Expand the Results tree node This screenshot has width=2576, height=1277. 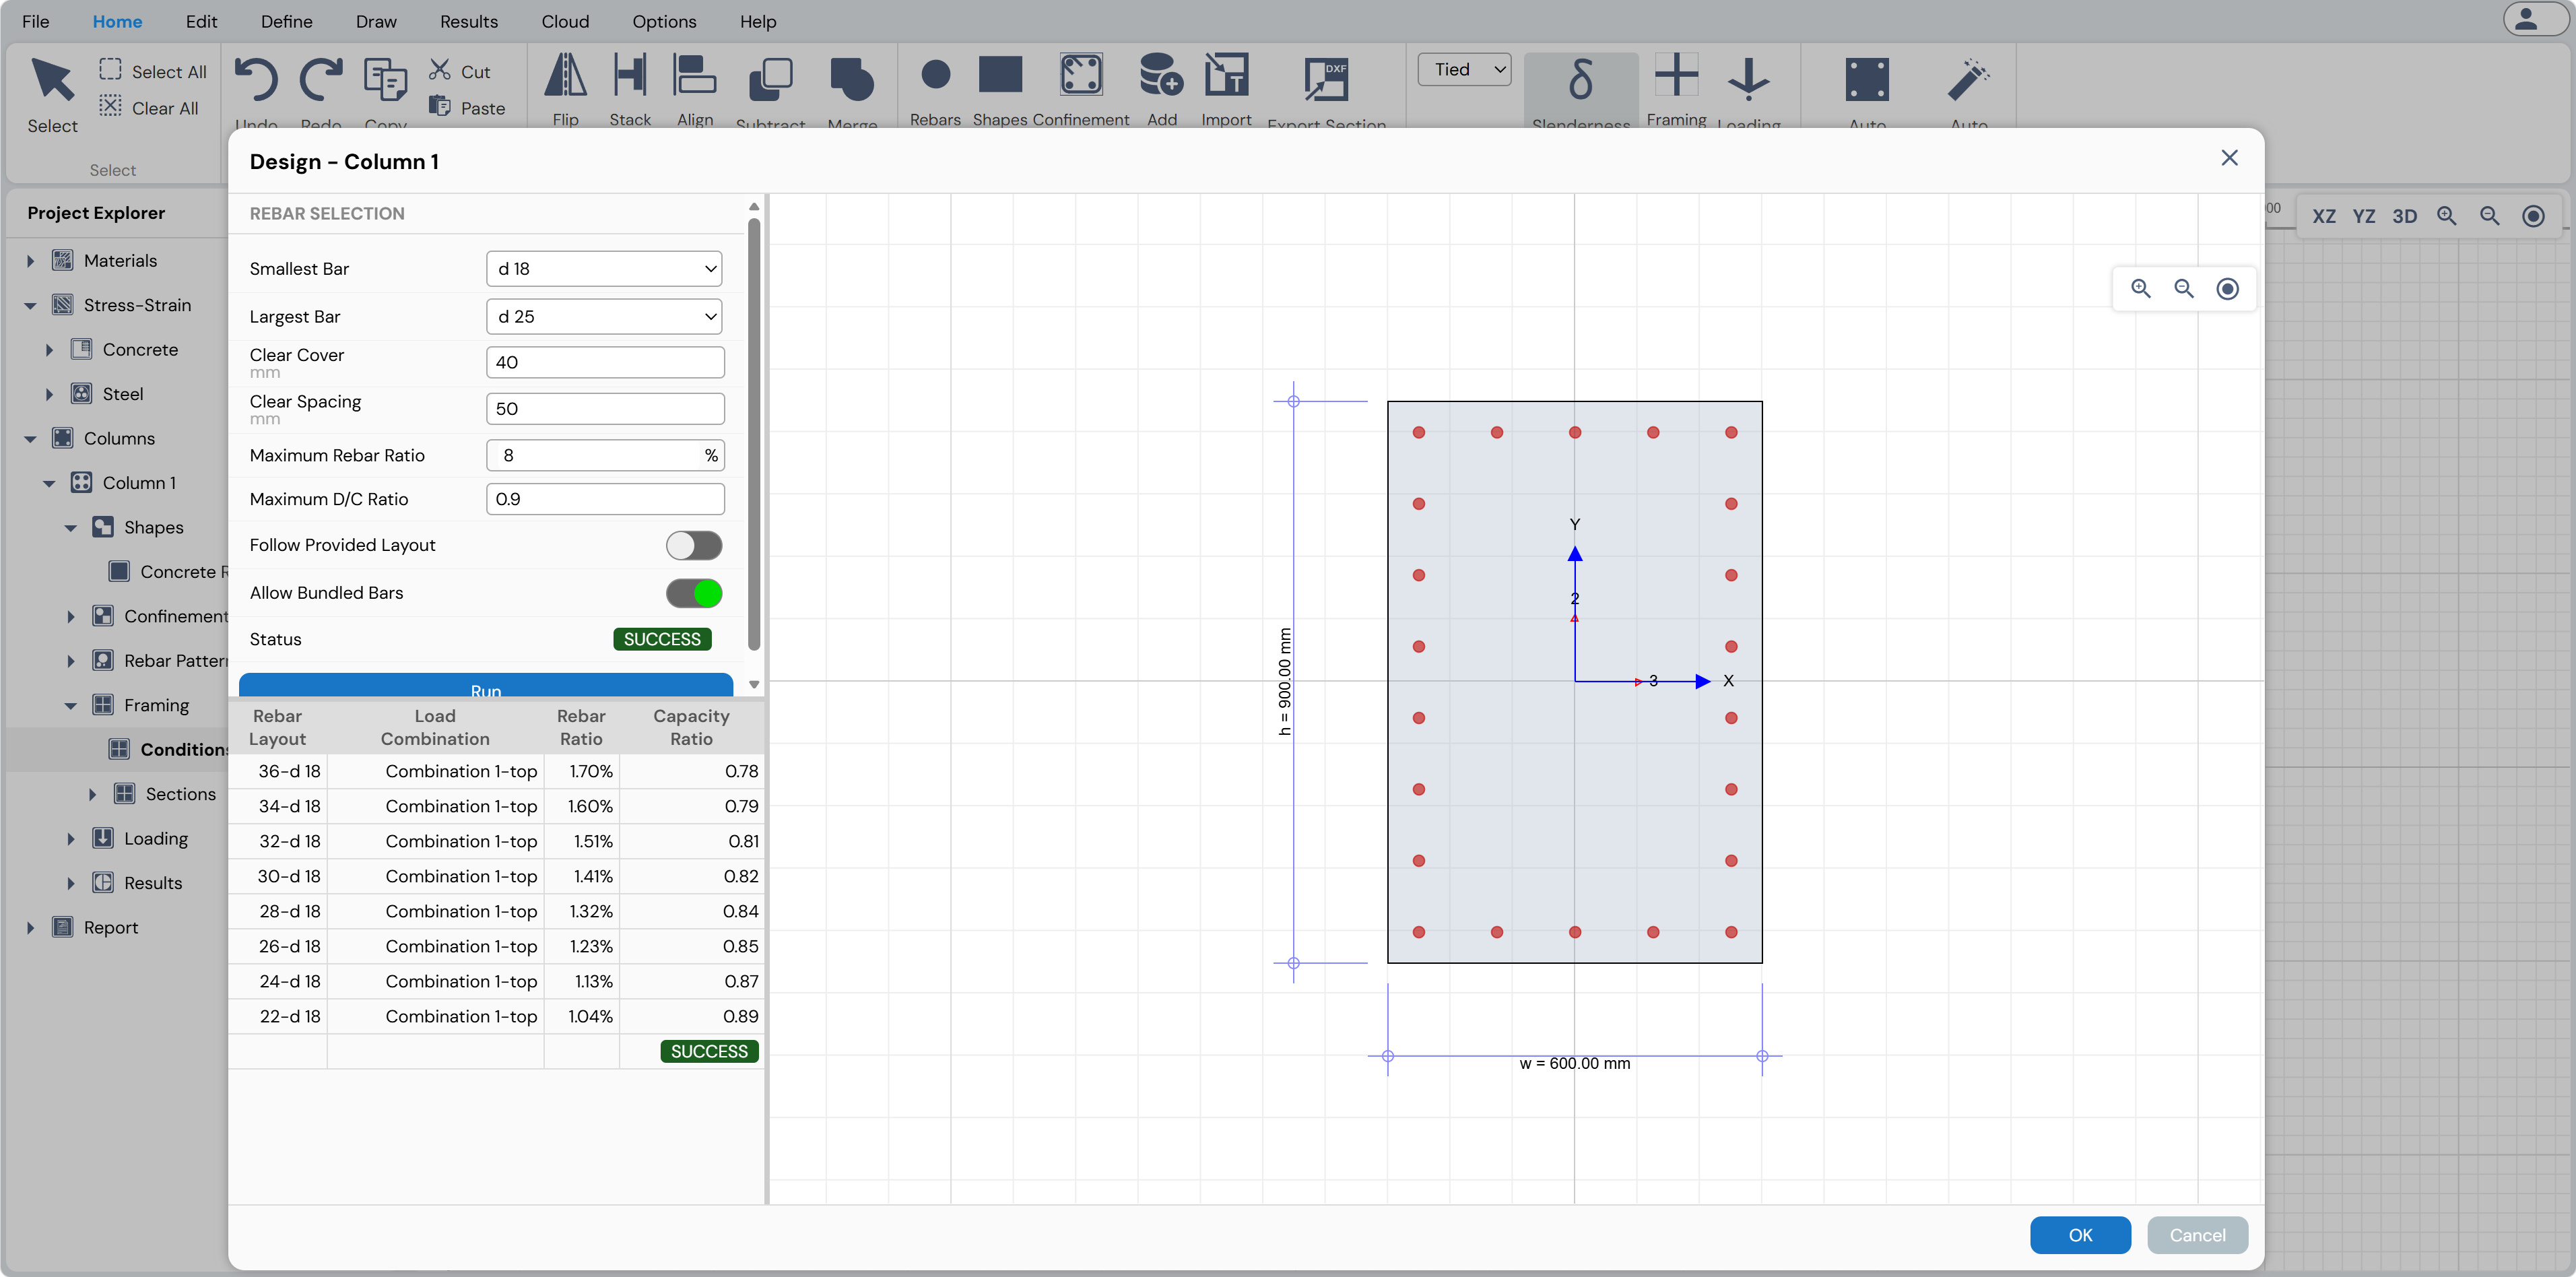(70, 883)
